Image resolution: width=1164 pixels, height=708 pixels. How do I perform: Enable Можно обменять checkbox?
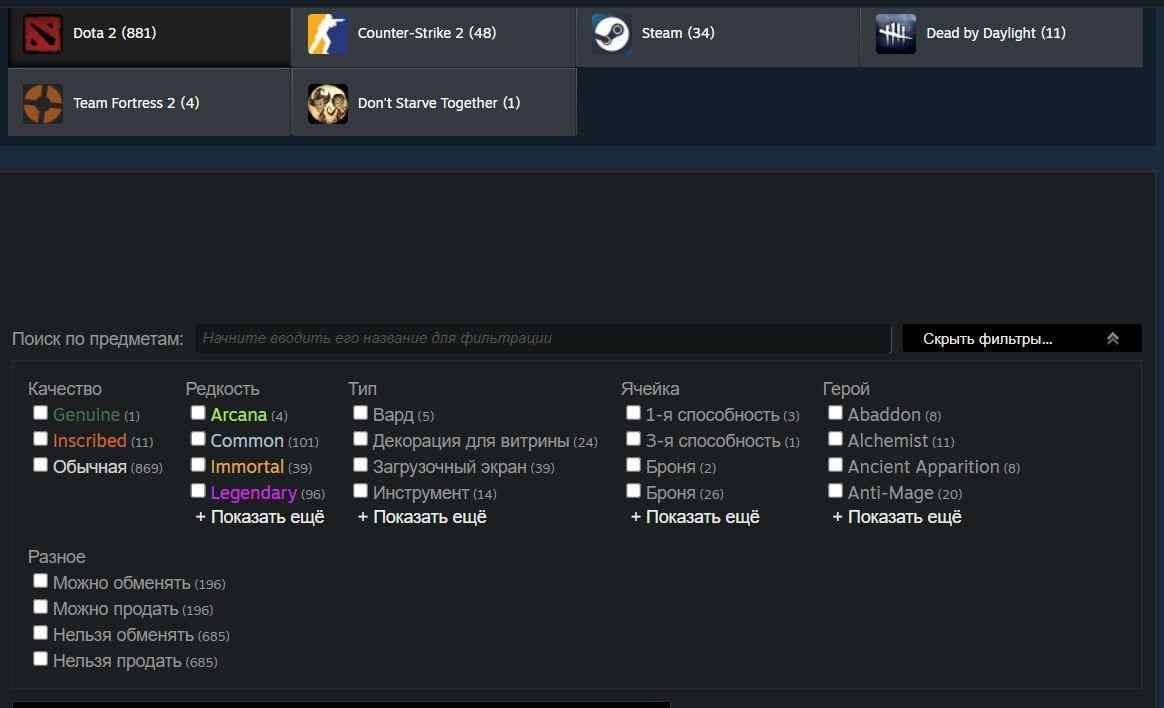pyautogui.click(x=40, y=581)
